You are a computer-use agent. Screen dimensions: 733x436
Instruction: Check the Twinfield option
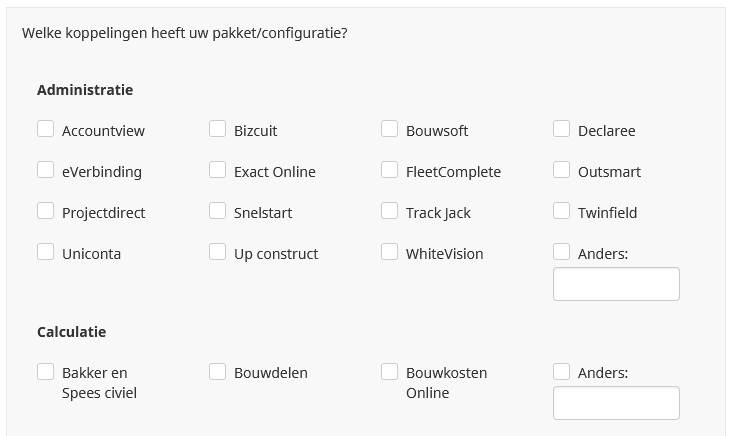pos(561,211)
